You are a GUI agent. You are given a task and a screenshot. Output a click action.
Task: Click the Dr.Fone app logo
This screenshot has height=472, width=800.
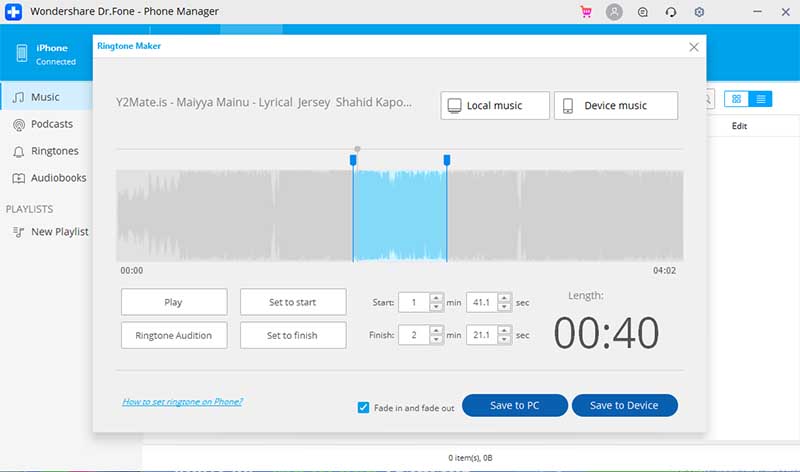point(13,12)
